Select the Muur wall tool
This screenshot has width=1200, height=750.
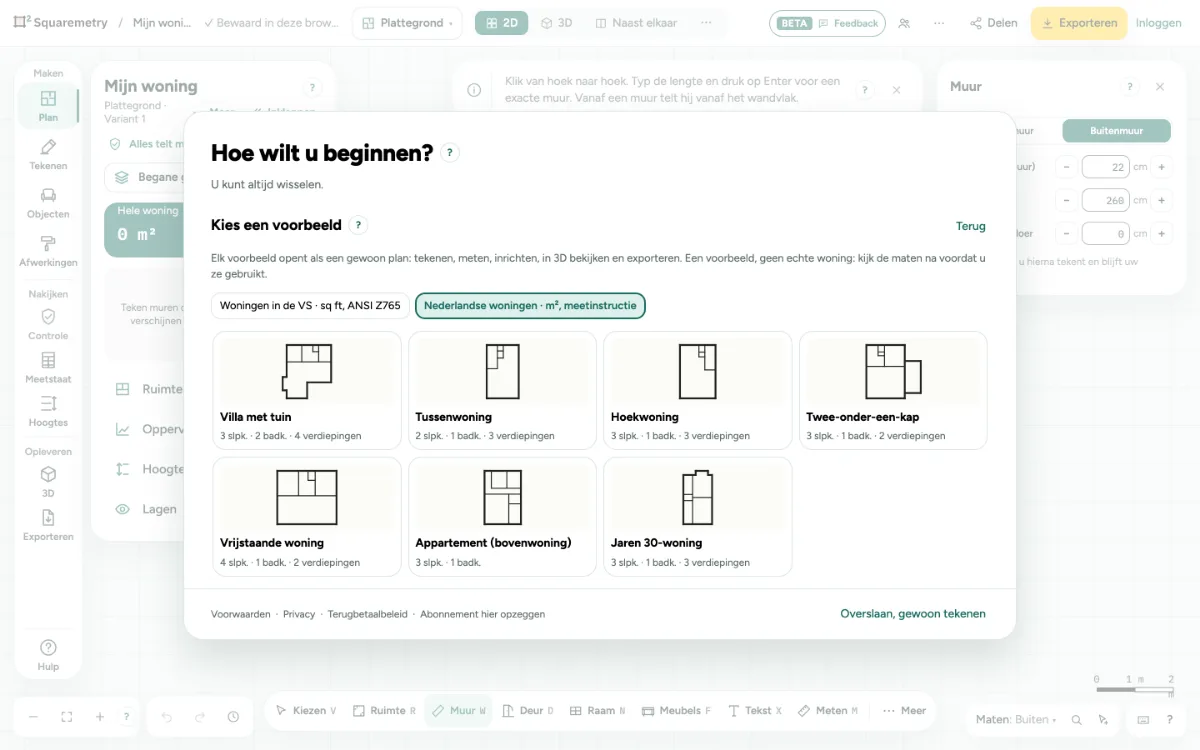point(459,711)
